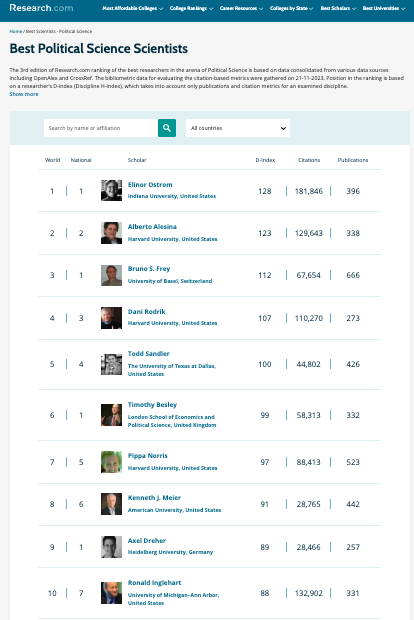Viewport: 414px width, 620px height.
Task: Click Pippa Norris's photo thumbnail
Action: point(112,462)
